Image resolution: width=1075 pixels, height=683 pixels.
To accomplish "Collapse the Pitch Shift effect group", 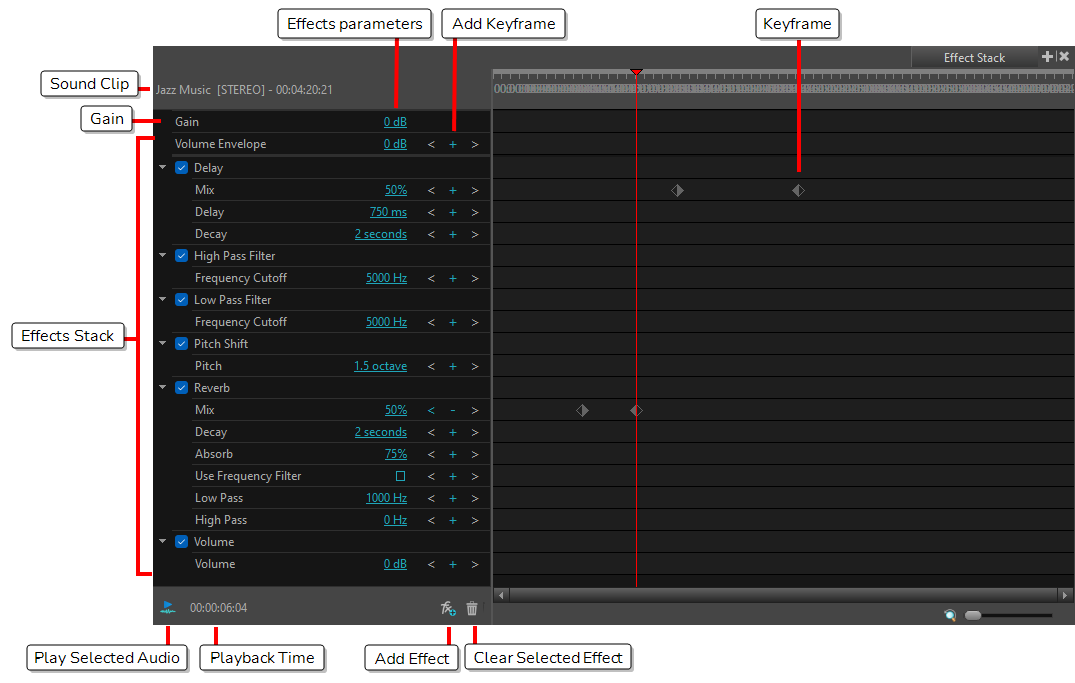I will click(163, 344).
